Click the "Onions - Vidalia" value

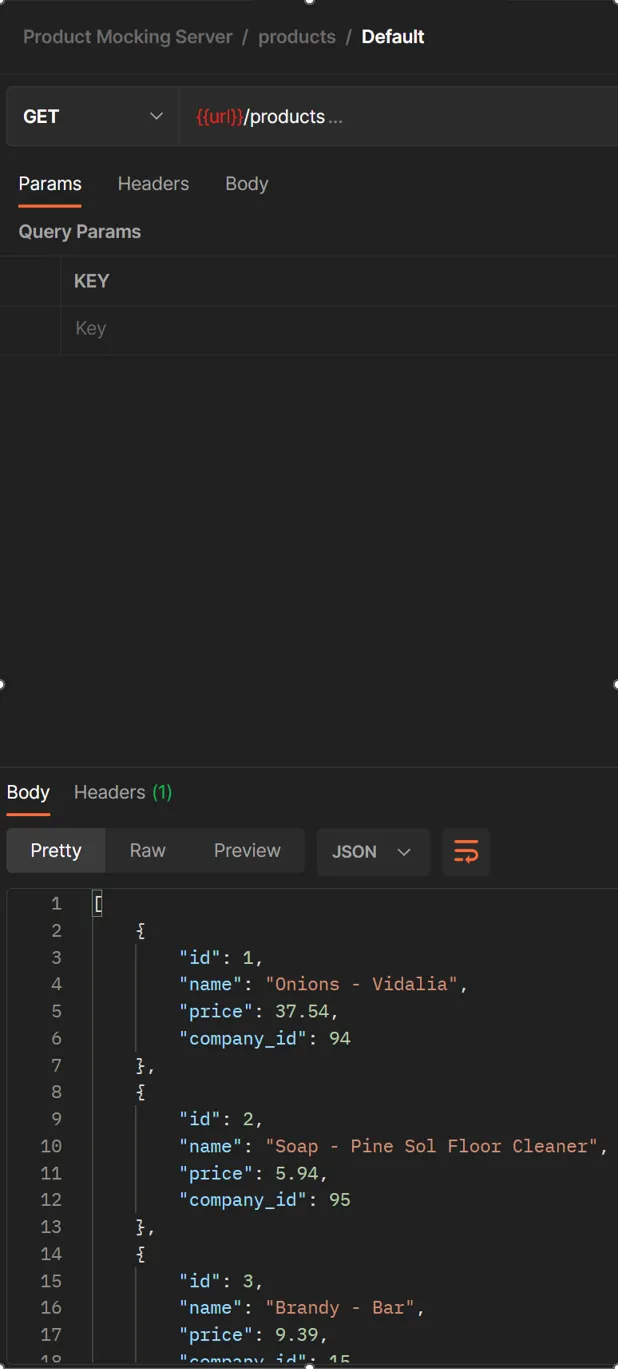361,985
